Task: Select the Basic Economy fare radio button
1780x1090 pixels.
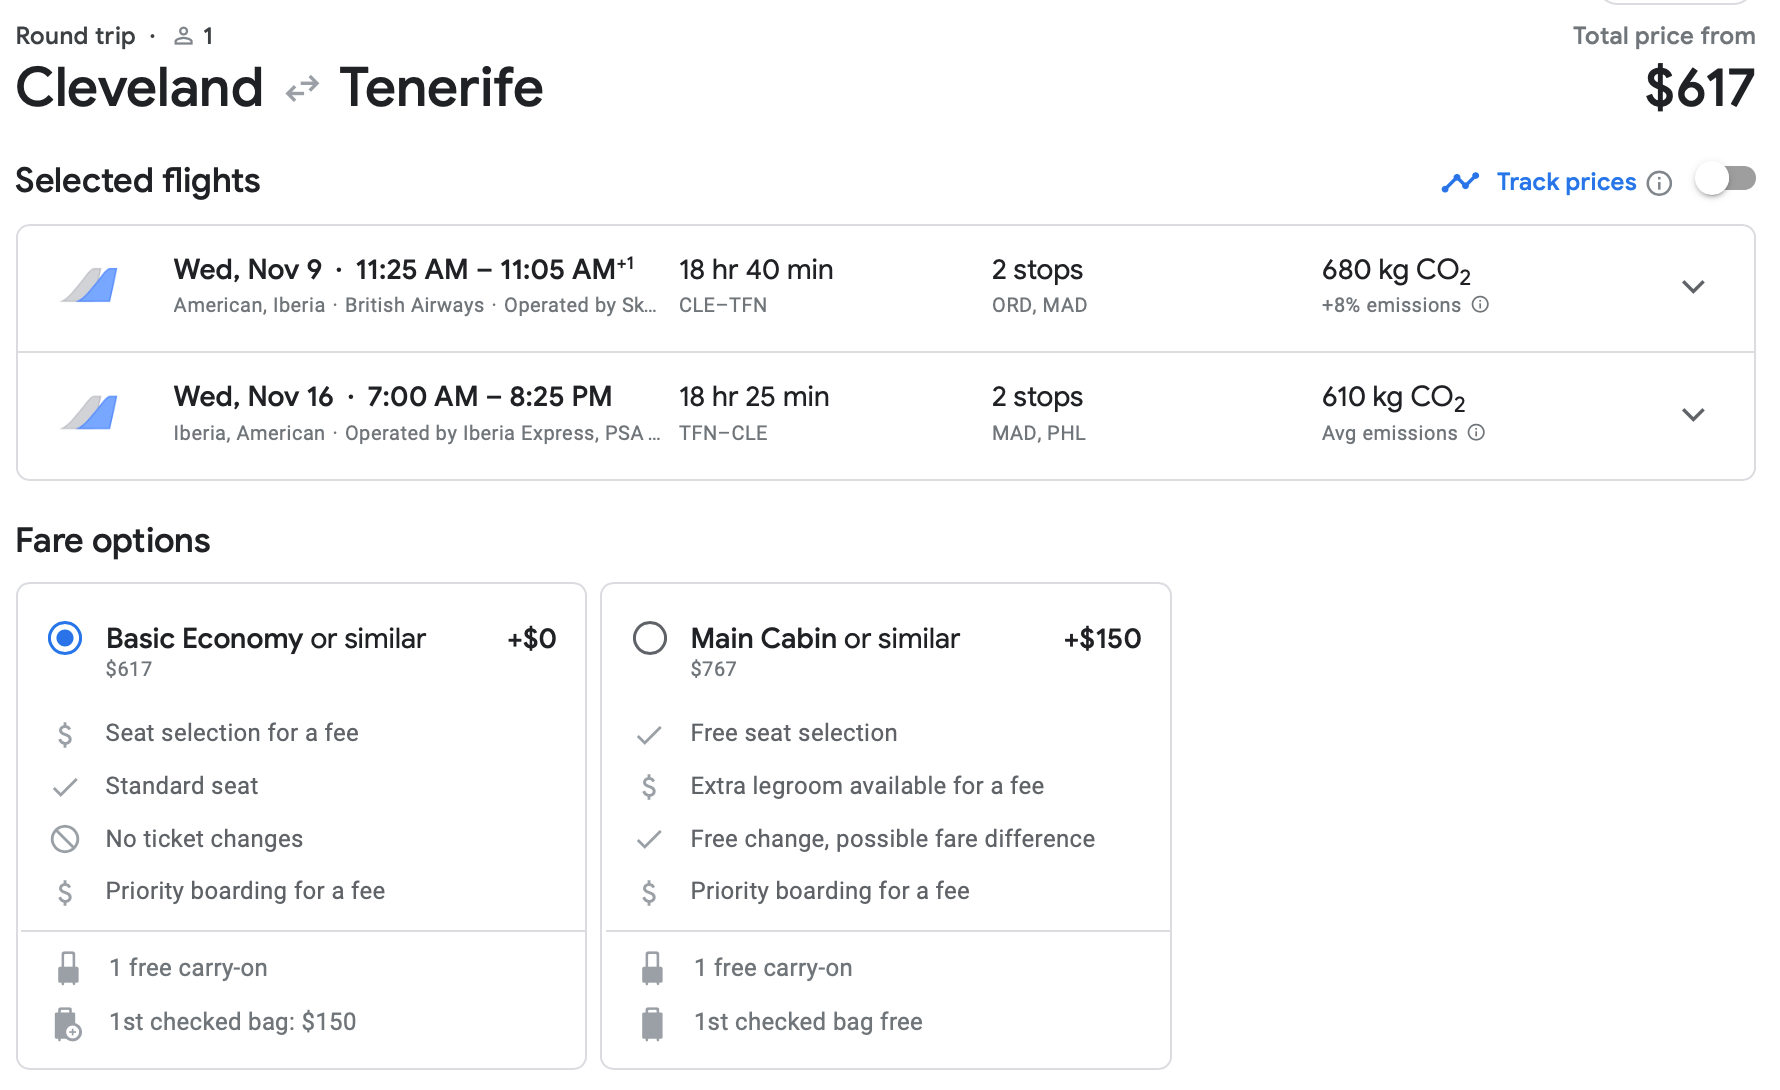Action: coord(65,638)
